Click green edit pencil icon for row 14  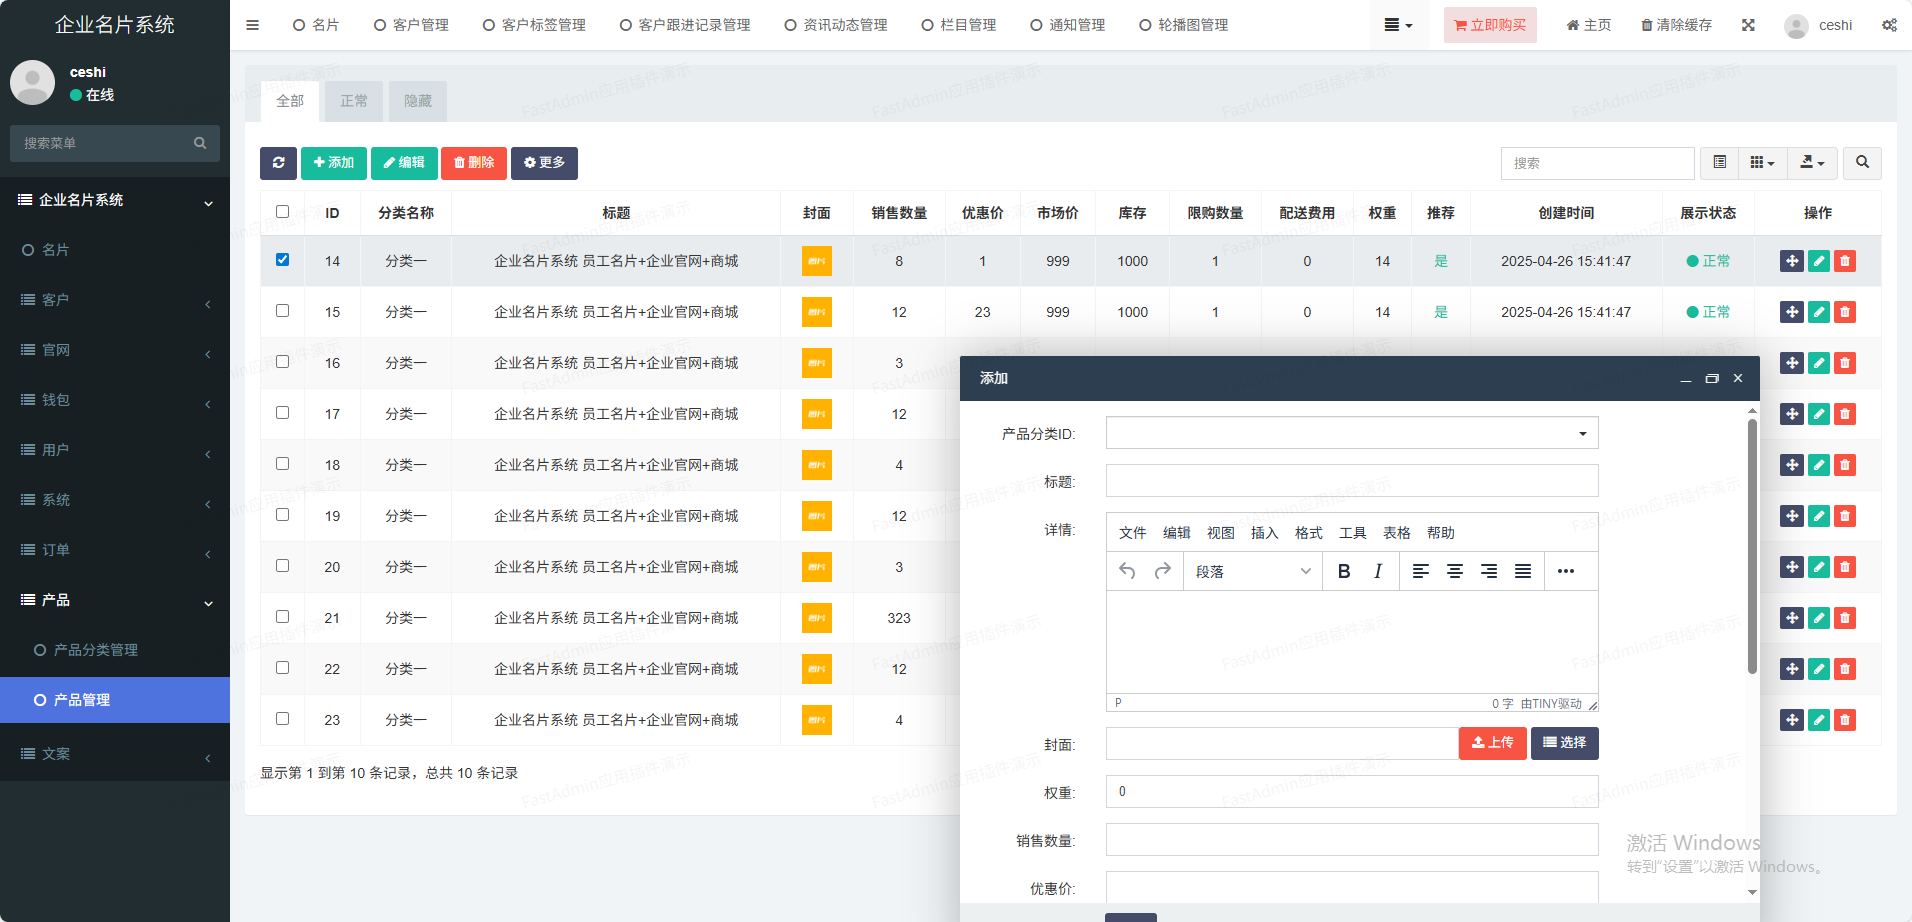click(x=1818, y=261)
